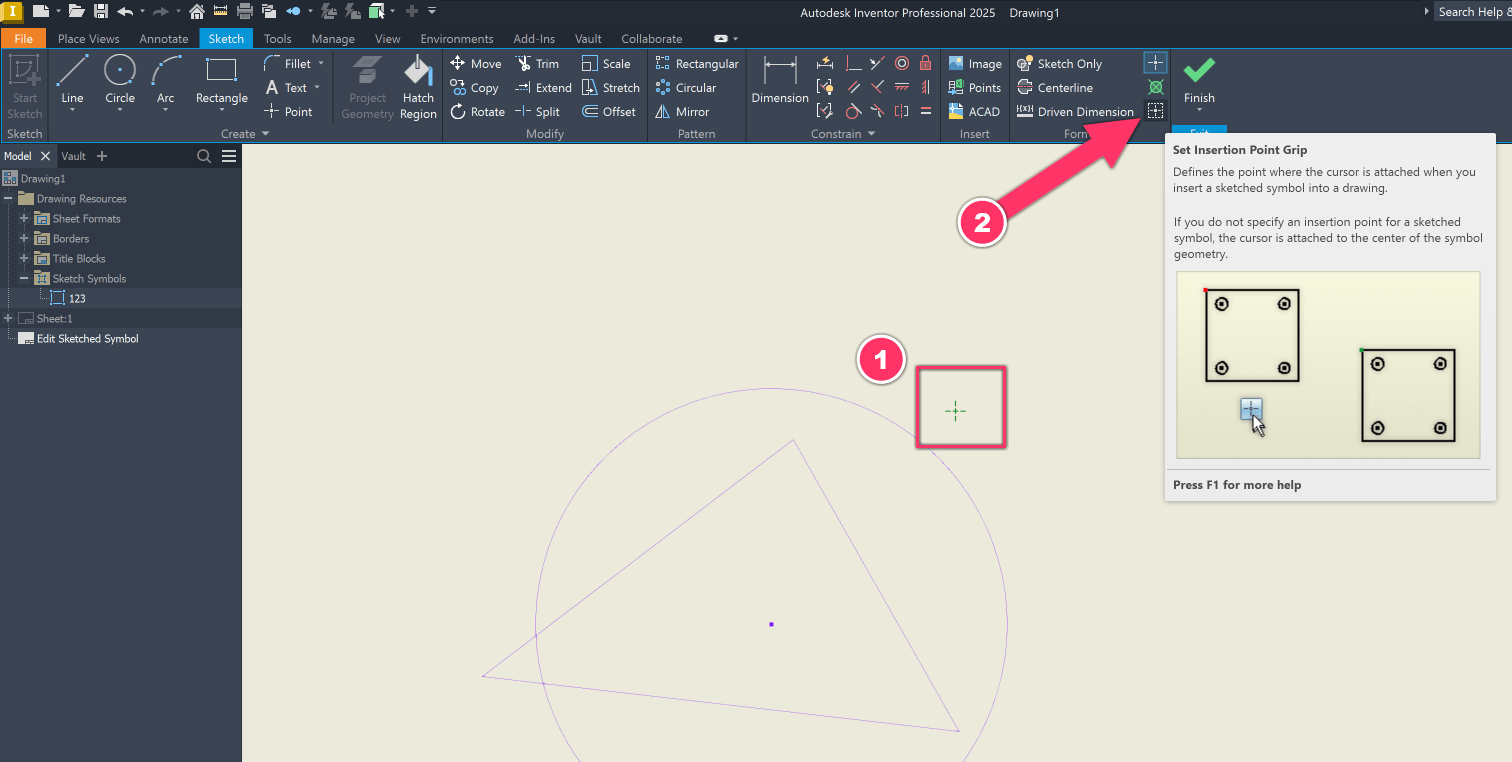Select the Rectangle tool
The image size is (1512, 762).
[220, 80]
